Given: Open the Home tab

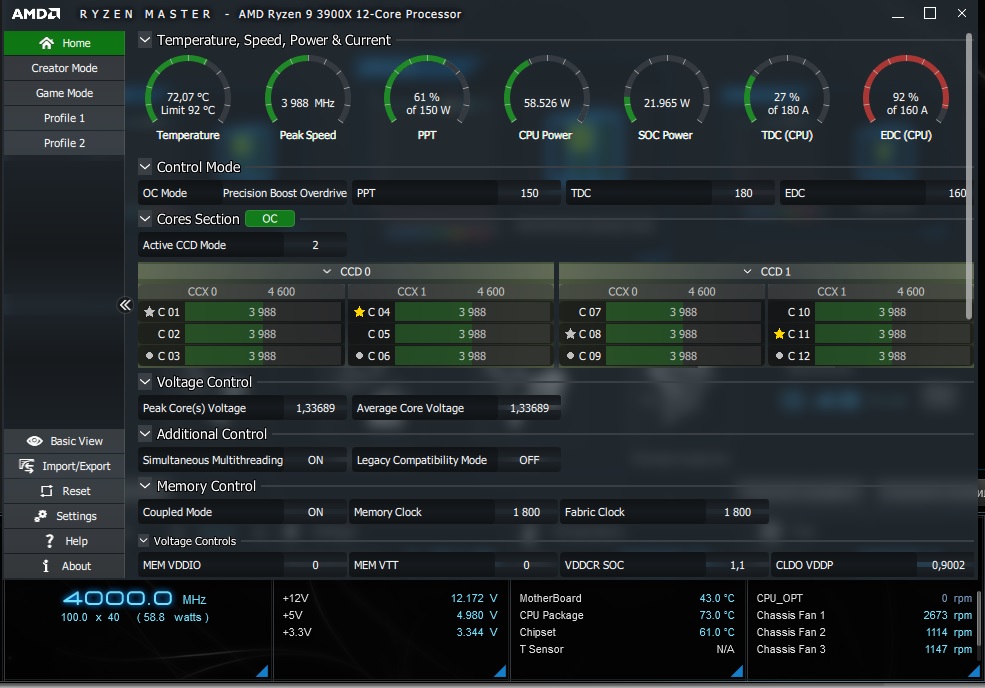Looking at the screenshot, I should 64,43.
